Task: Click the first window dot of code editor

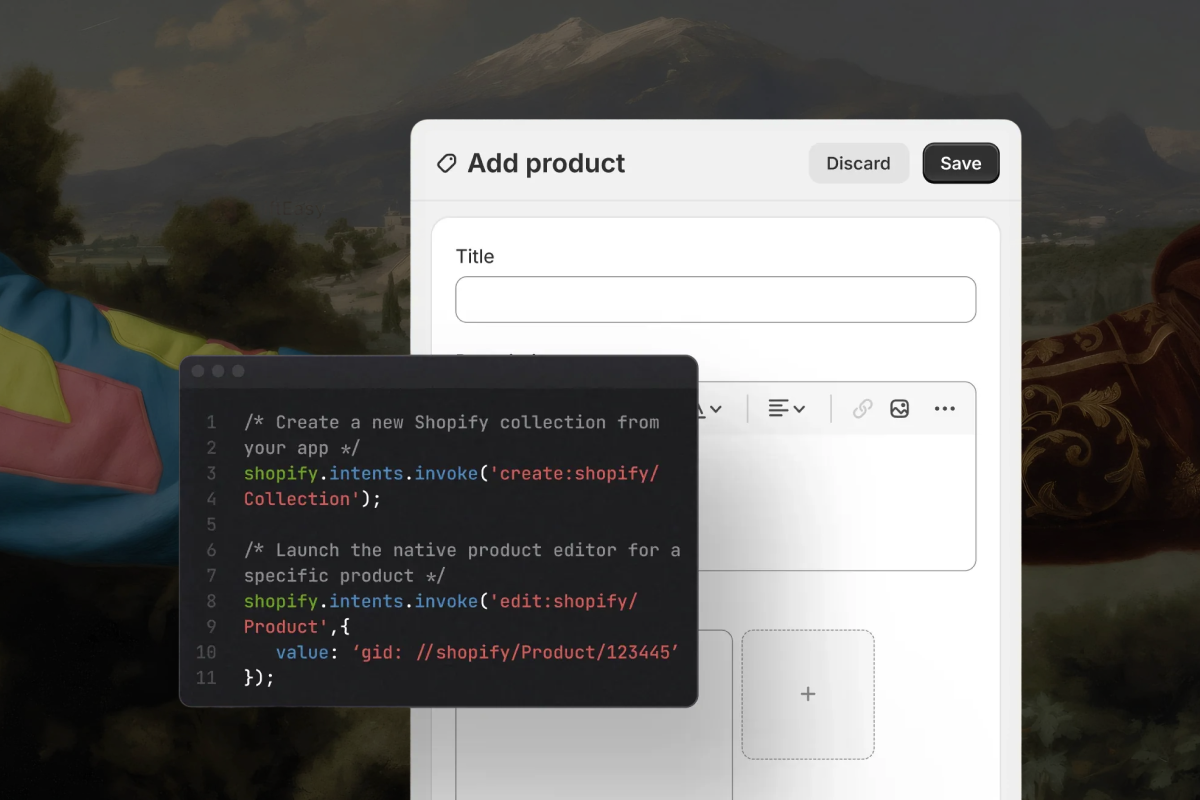Action: pyautogui.click(x=197, y=371)
